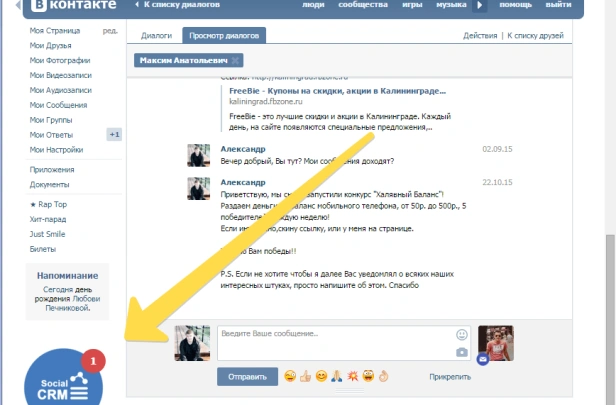The height and width of the screenshot is (405, 616).
Task: Open the recipient's avatar thumbnail on right
Action: click(x=496, y=343)
